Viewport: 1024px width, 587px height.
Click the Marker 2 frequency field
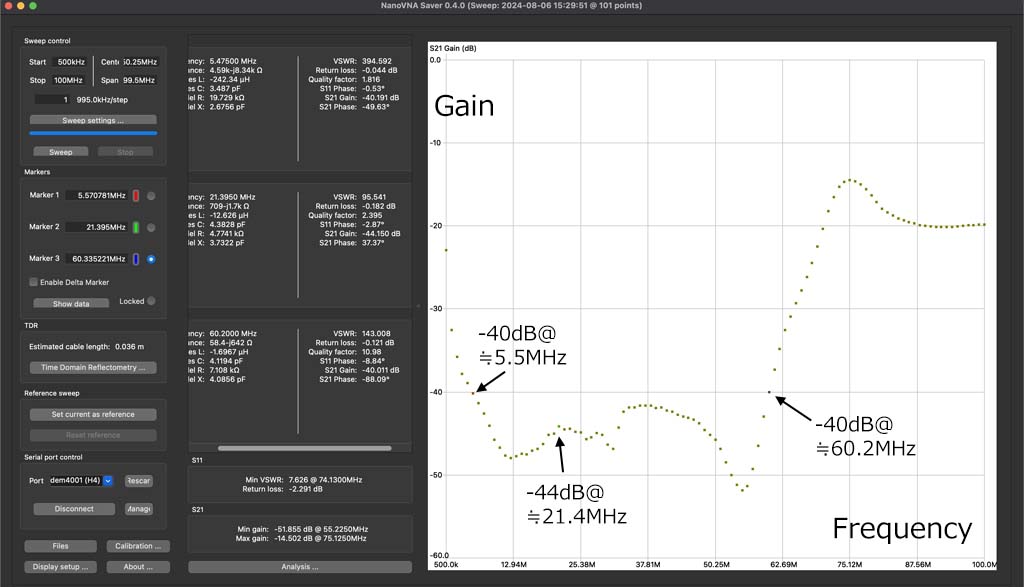pyautogui.click(x=96, y=228)
